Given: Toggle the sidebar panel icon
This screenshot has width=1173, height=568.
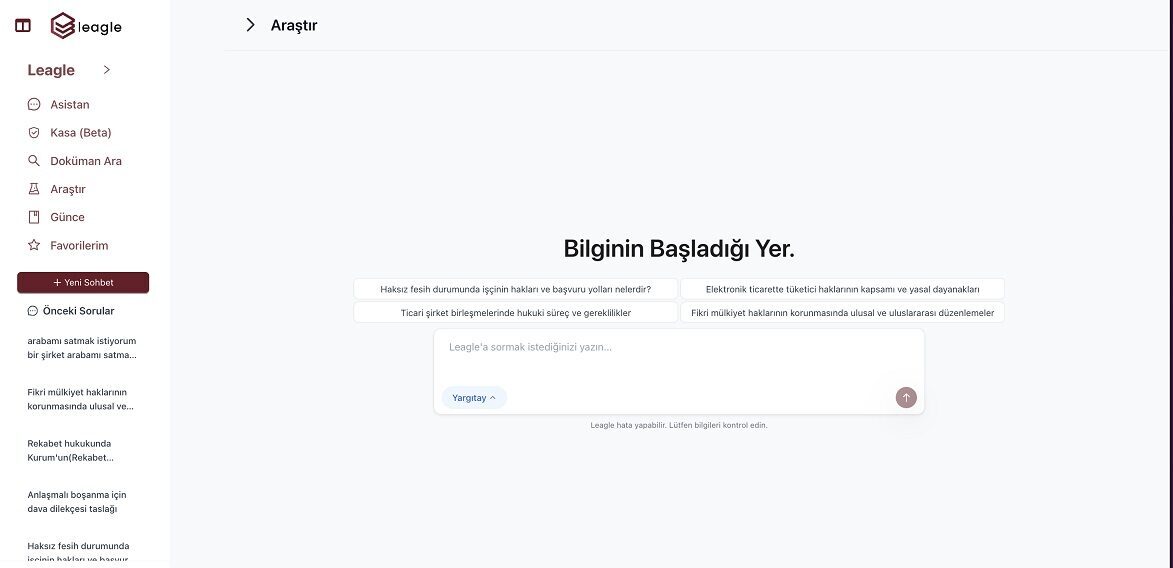Looking at the screenshot, I should click(23, 26).
